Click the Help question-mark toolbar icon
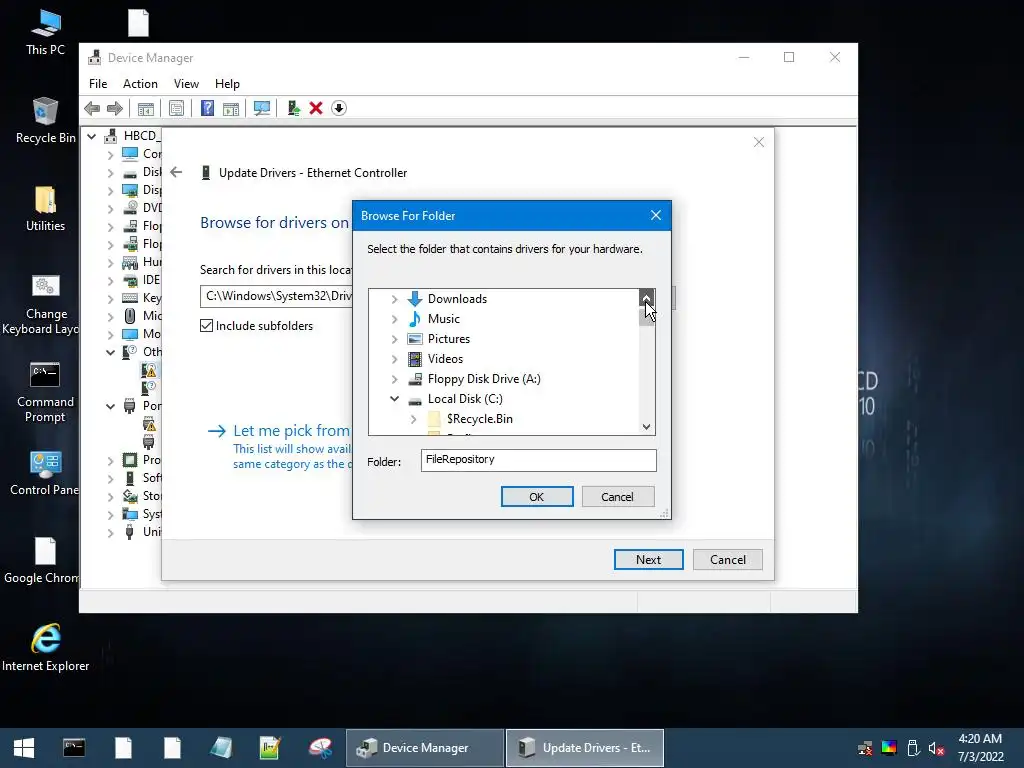This screenshot has width=1024, height=768. (207, 108)
